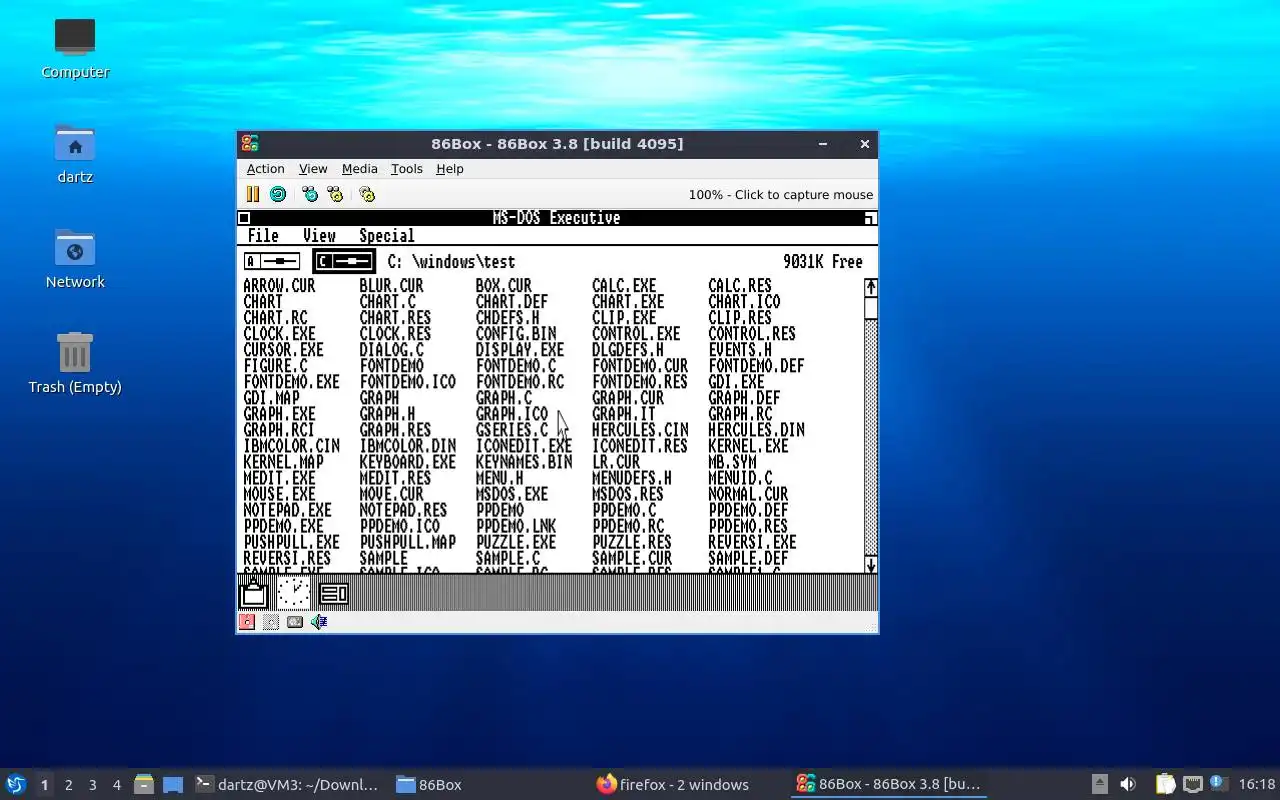This screenshot has width=1280, height=800.
Task: Activate the dartz@VM3 terminal taskbar button
Action: coord(287,784)
